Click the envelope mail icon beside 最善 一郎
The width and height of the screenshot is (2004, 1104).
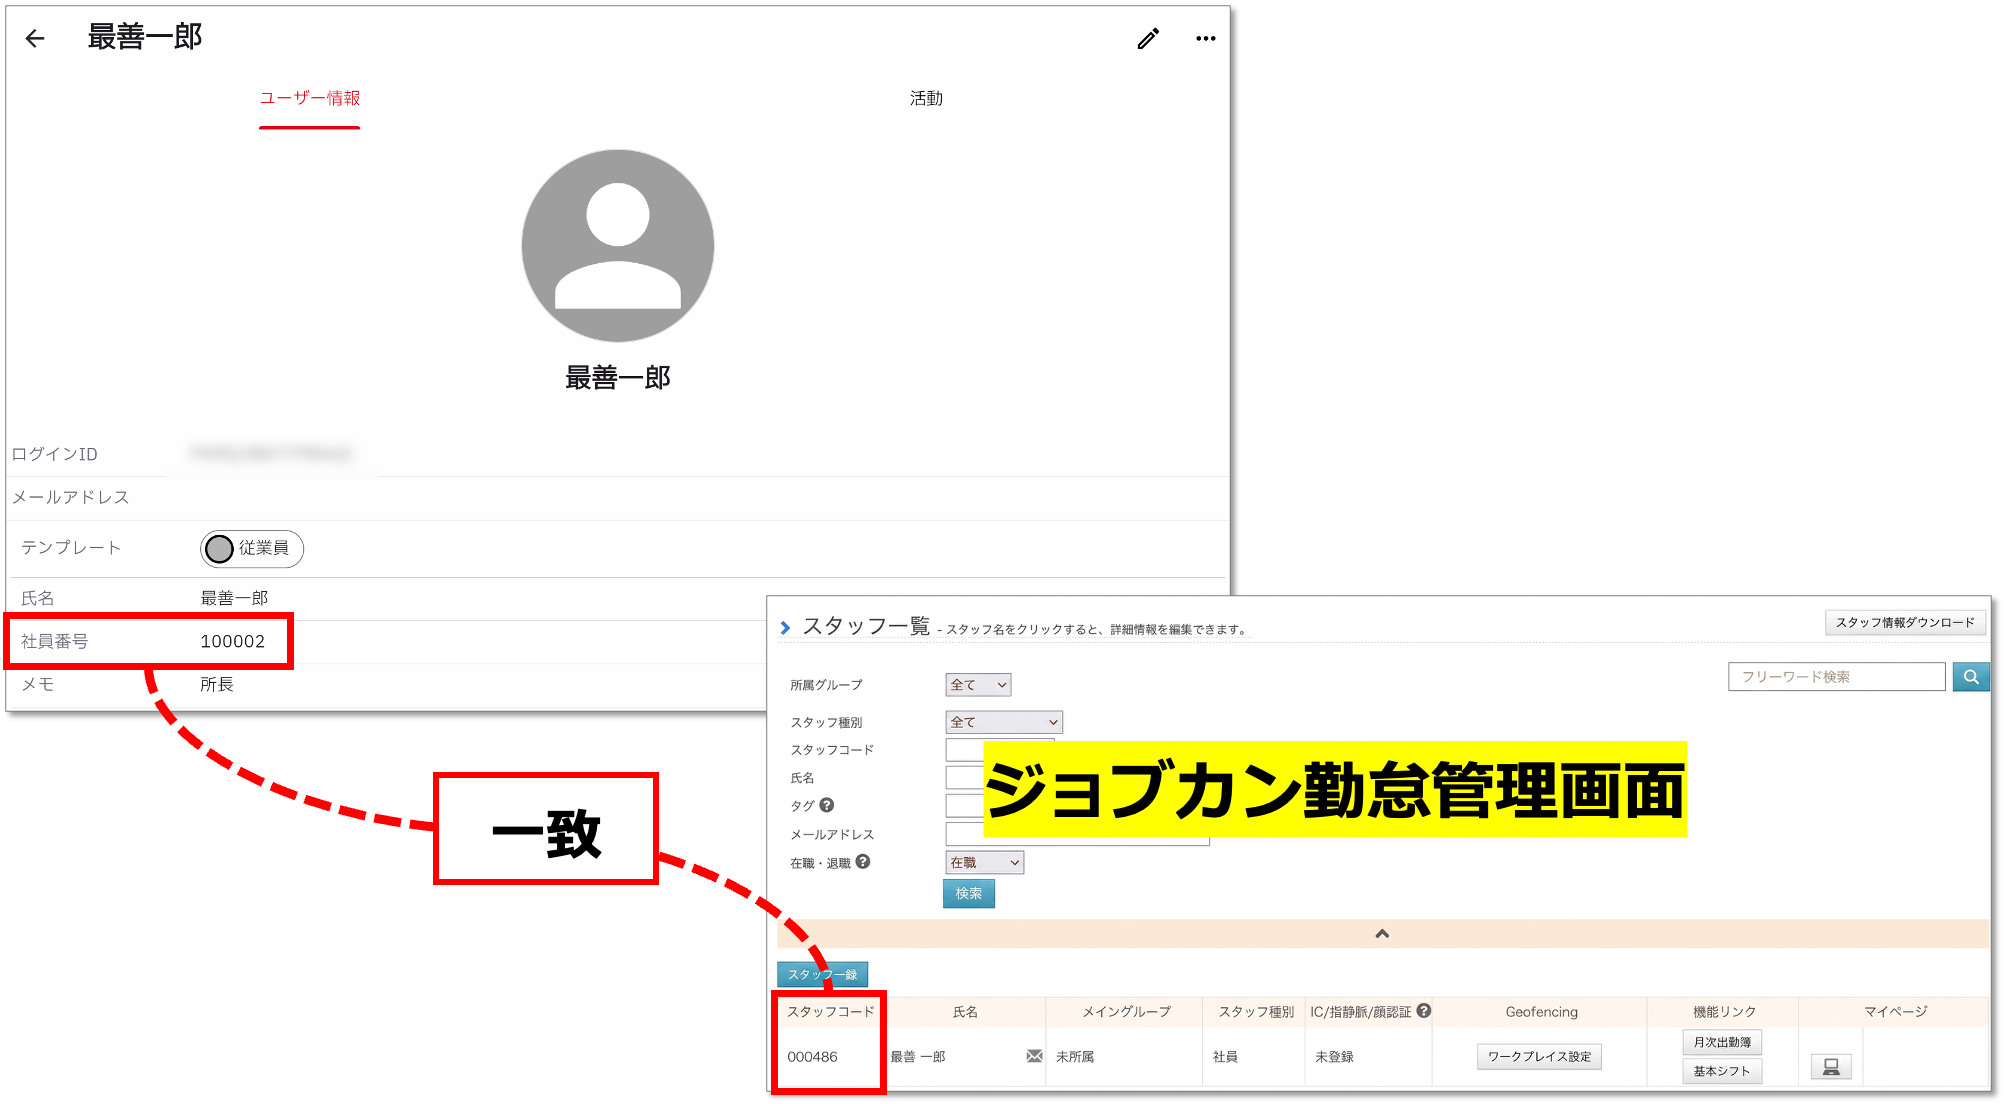(x=1034, y=1056)
